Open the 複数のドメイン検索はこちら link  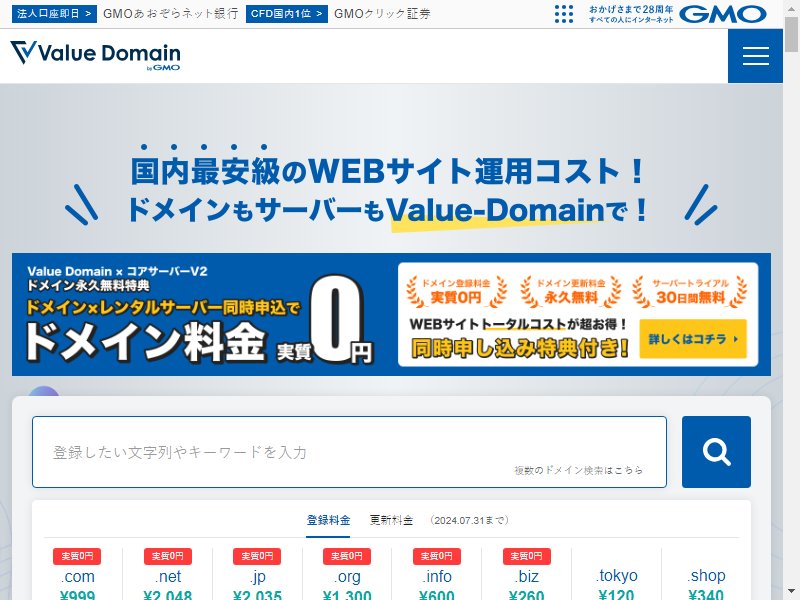tap(578, 470)
